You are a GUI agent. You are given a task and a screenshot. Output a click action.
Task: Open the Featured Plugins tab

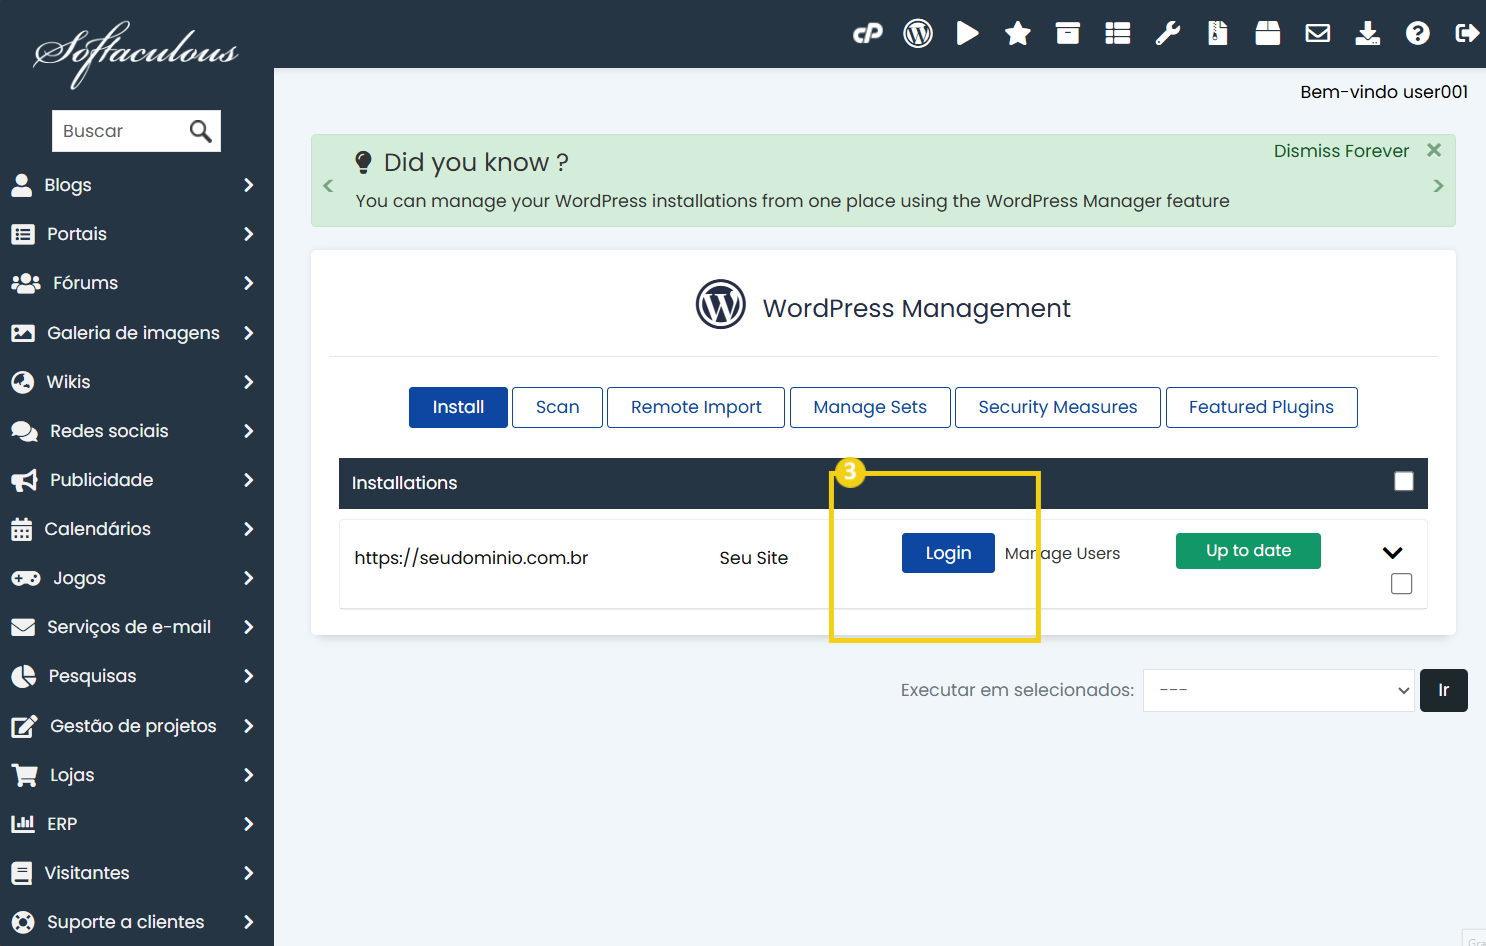[x=1261, y=407]
